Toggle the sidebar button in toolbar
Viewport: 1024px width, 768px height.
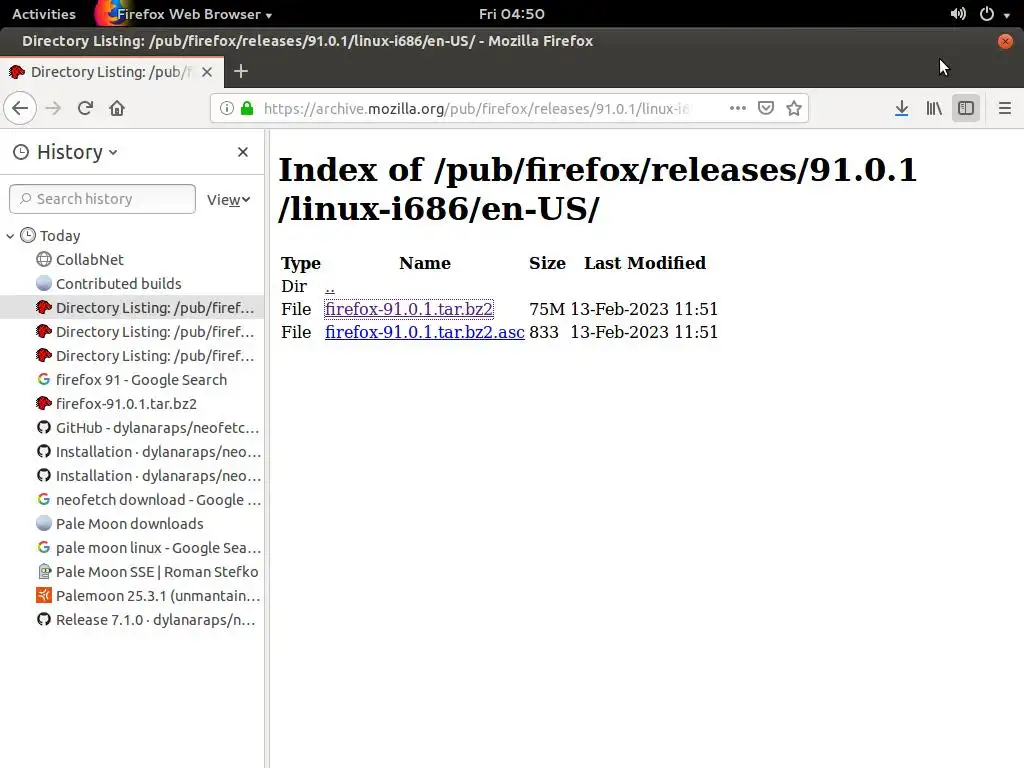pyautogui.click(x=966, y=108)
